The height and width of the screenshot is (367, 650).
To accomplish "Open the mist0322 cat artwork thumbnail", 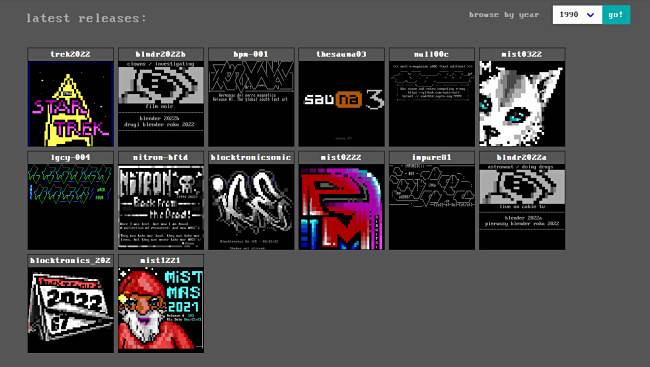I will coord(522,104).
